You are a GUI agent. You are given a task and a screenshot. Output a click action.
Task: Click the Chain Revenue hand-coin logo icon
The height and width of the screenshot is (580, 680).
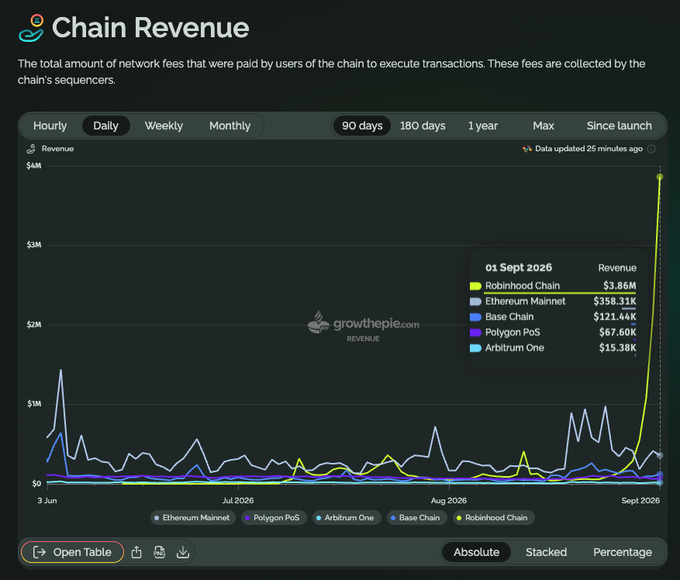coord(31,28)
